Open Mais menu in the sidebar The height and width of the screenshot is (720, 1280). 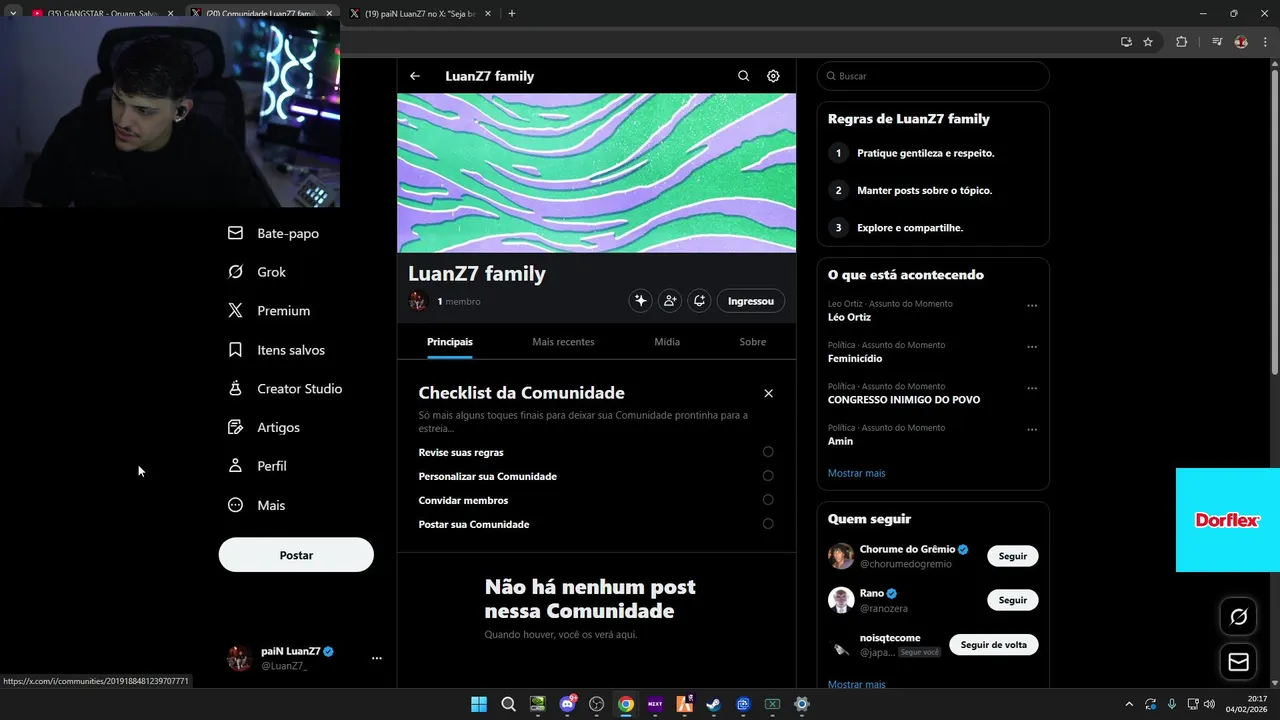click(x=257, y=505)
